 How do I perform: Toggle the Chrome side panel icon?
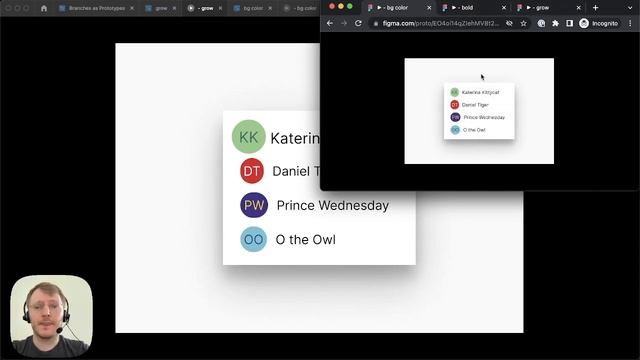(569, 24)
